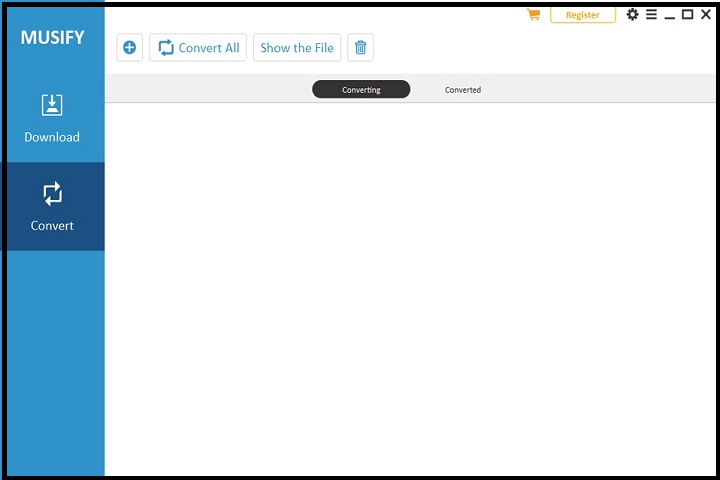Click the Show the File button
720x480 pixels.
[x=297, y=48]
